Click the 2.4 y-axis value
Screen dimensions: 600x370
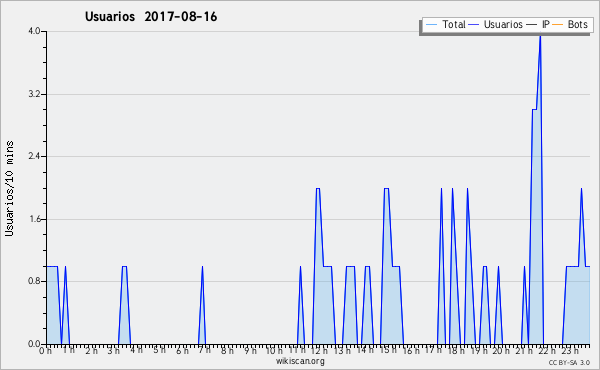point(34,156)
